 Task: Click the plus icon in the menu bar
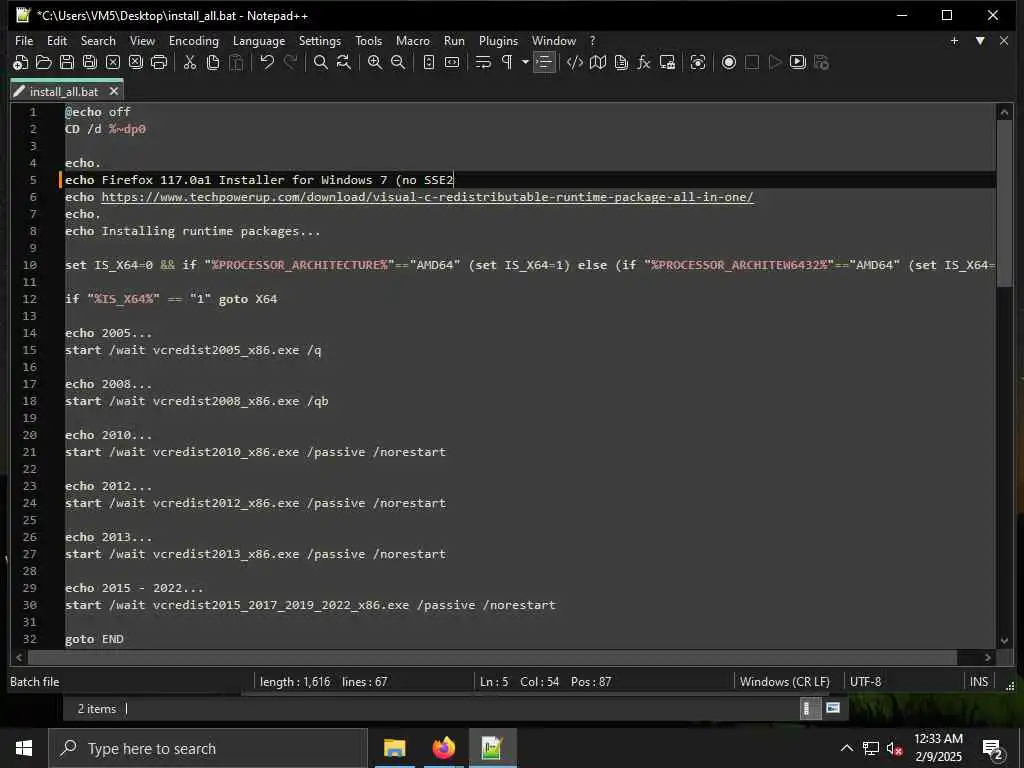click(x=954, y=40)
